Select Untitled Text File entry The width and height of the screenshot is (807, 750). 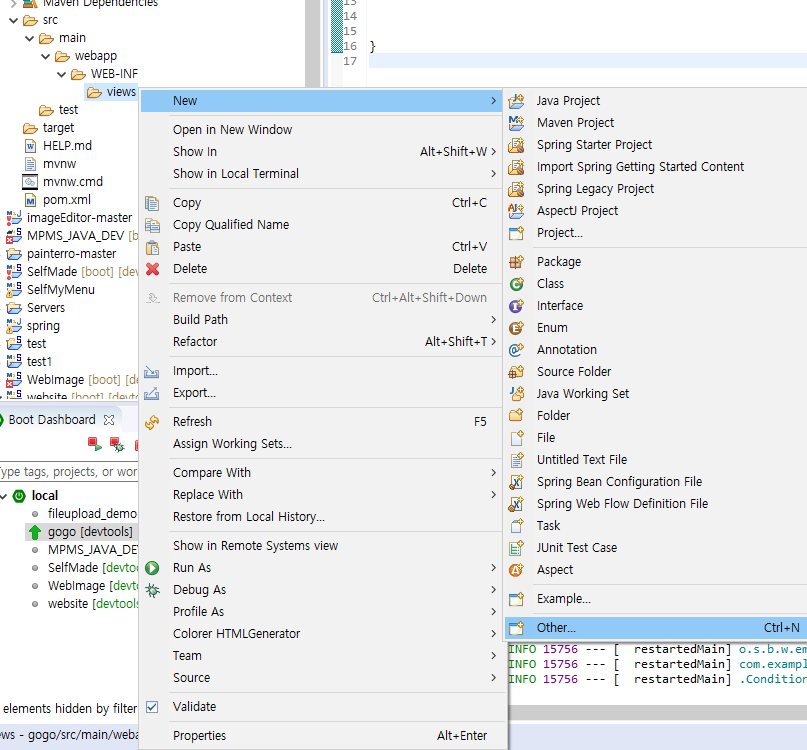click(x=582, y=460)
